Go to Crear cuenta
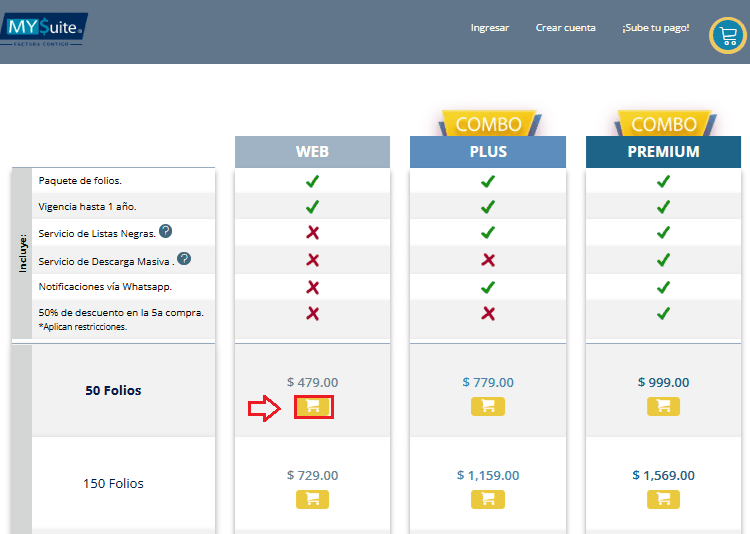This screenshot has height=534, width=750. coord(565,28)
